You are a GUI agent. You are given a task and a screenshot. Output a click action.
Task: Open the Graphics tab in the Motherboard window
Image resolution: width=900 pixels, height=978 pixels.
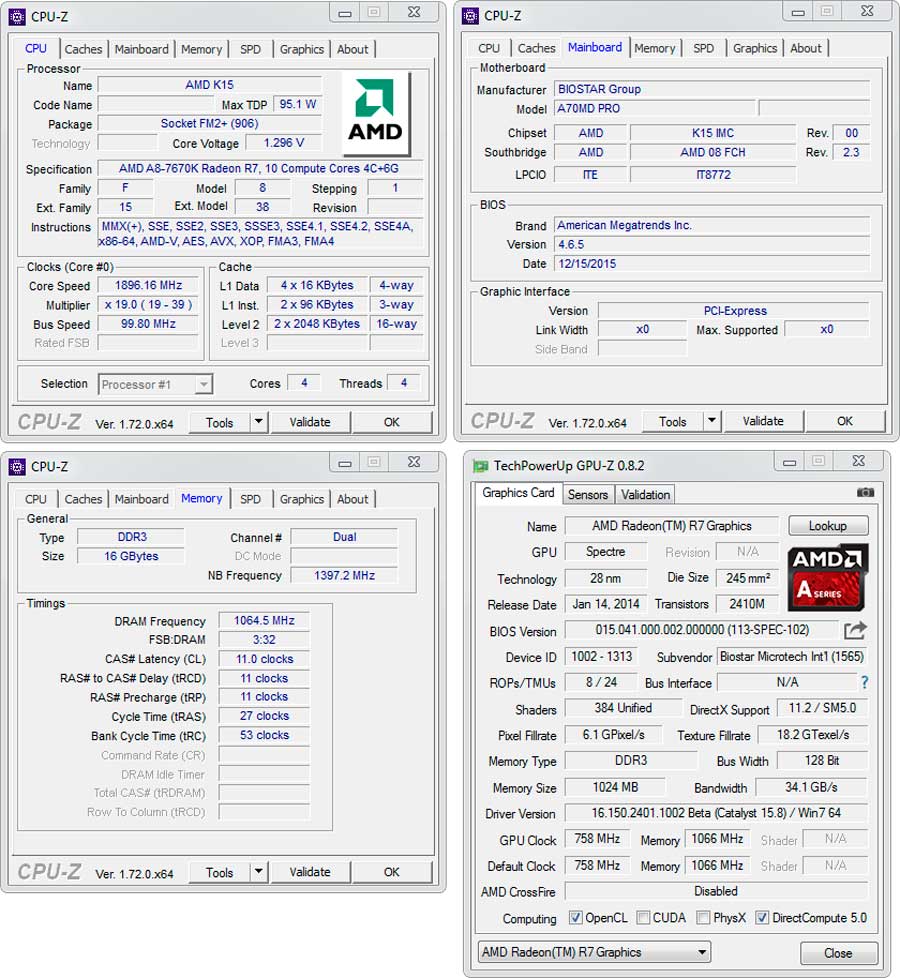click(x=755, y=48)
